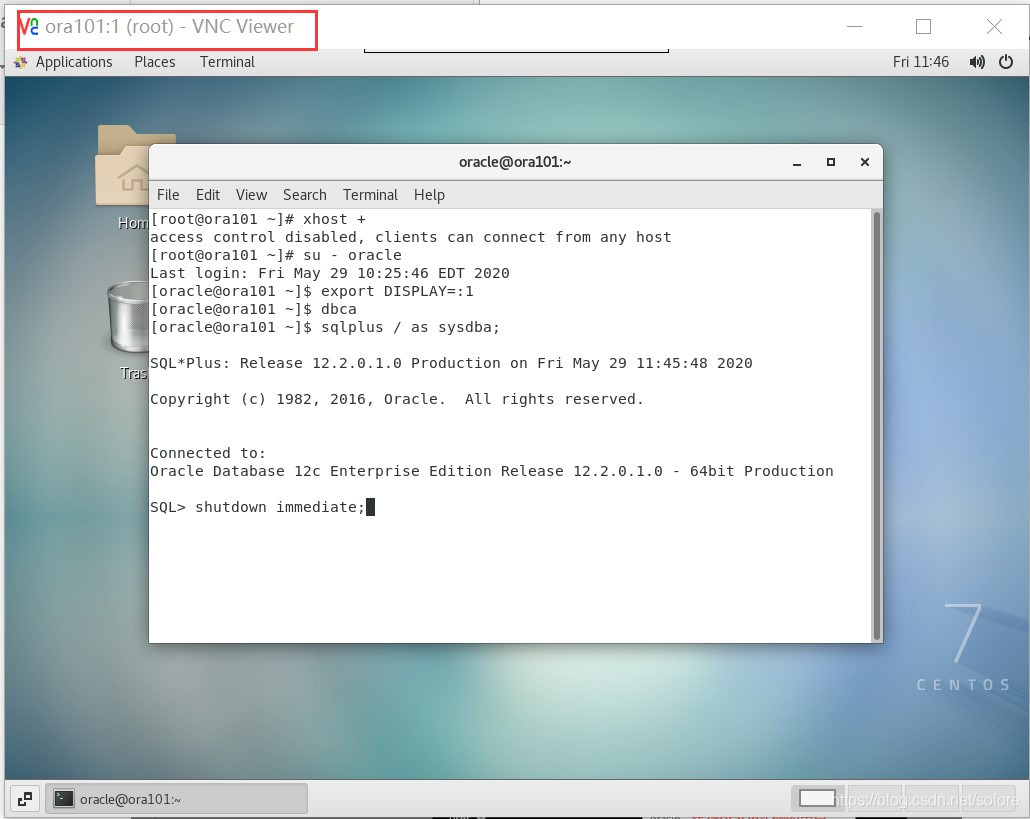The image size is (1030, 819).
Task: Open the File menu of the terminal
Action: pyautogui.click(x=167, y=194)
